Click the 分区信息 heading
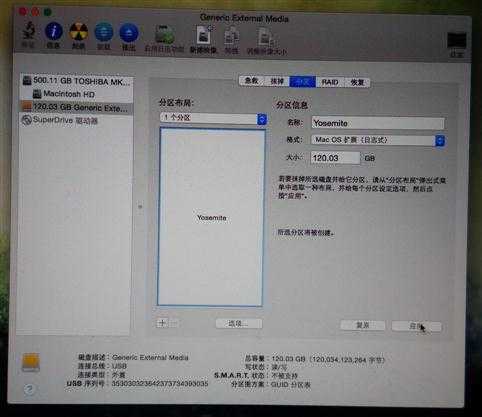This screenshot has width=482, height=417. click(x=292, y=105)
